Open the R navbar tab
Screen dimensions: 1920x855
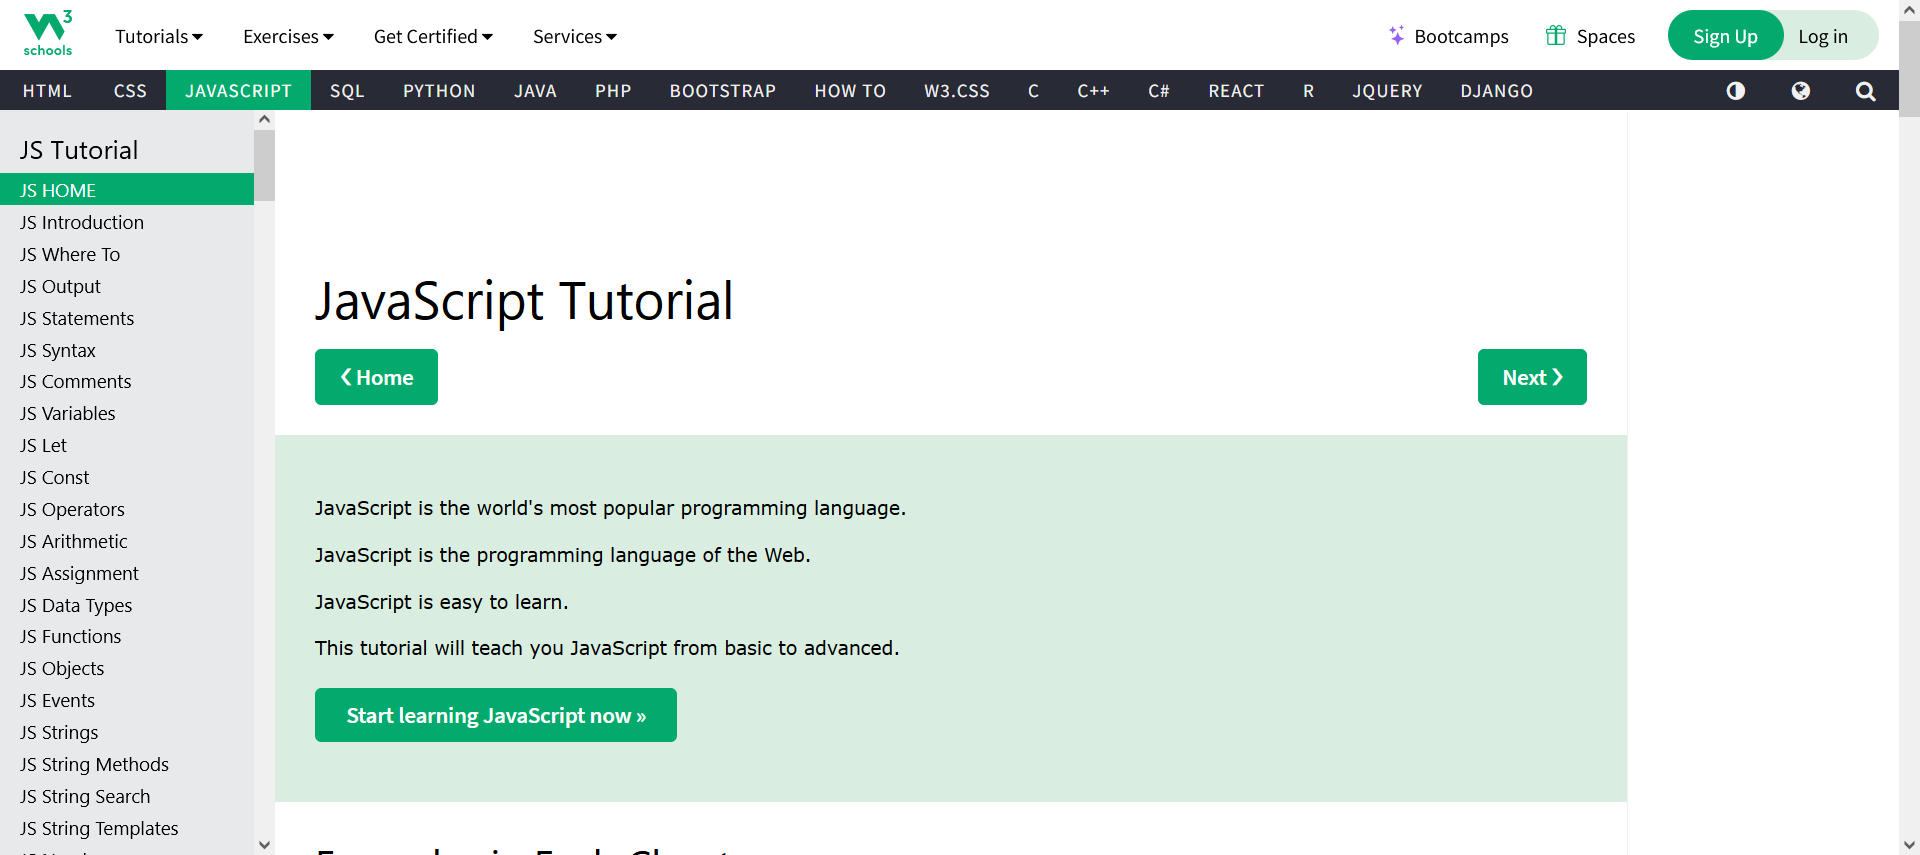(x=1308, y=90)
